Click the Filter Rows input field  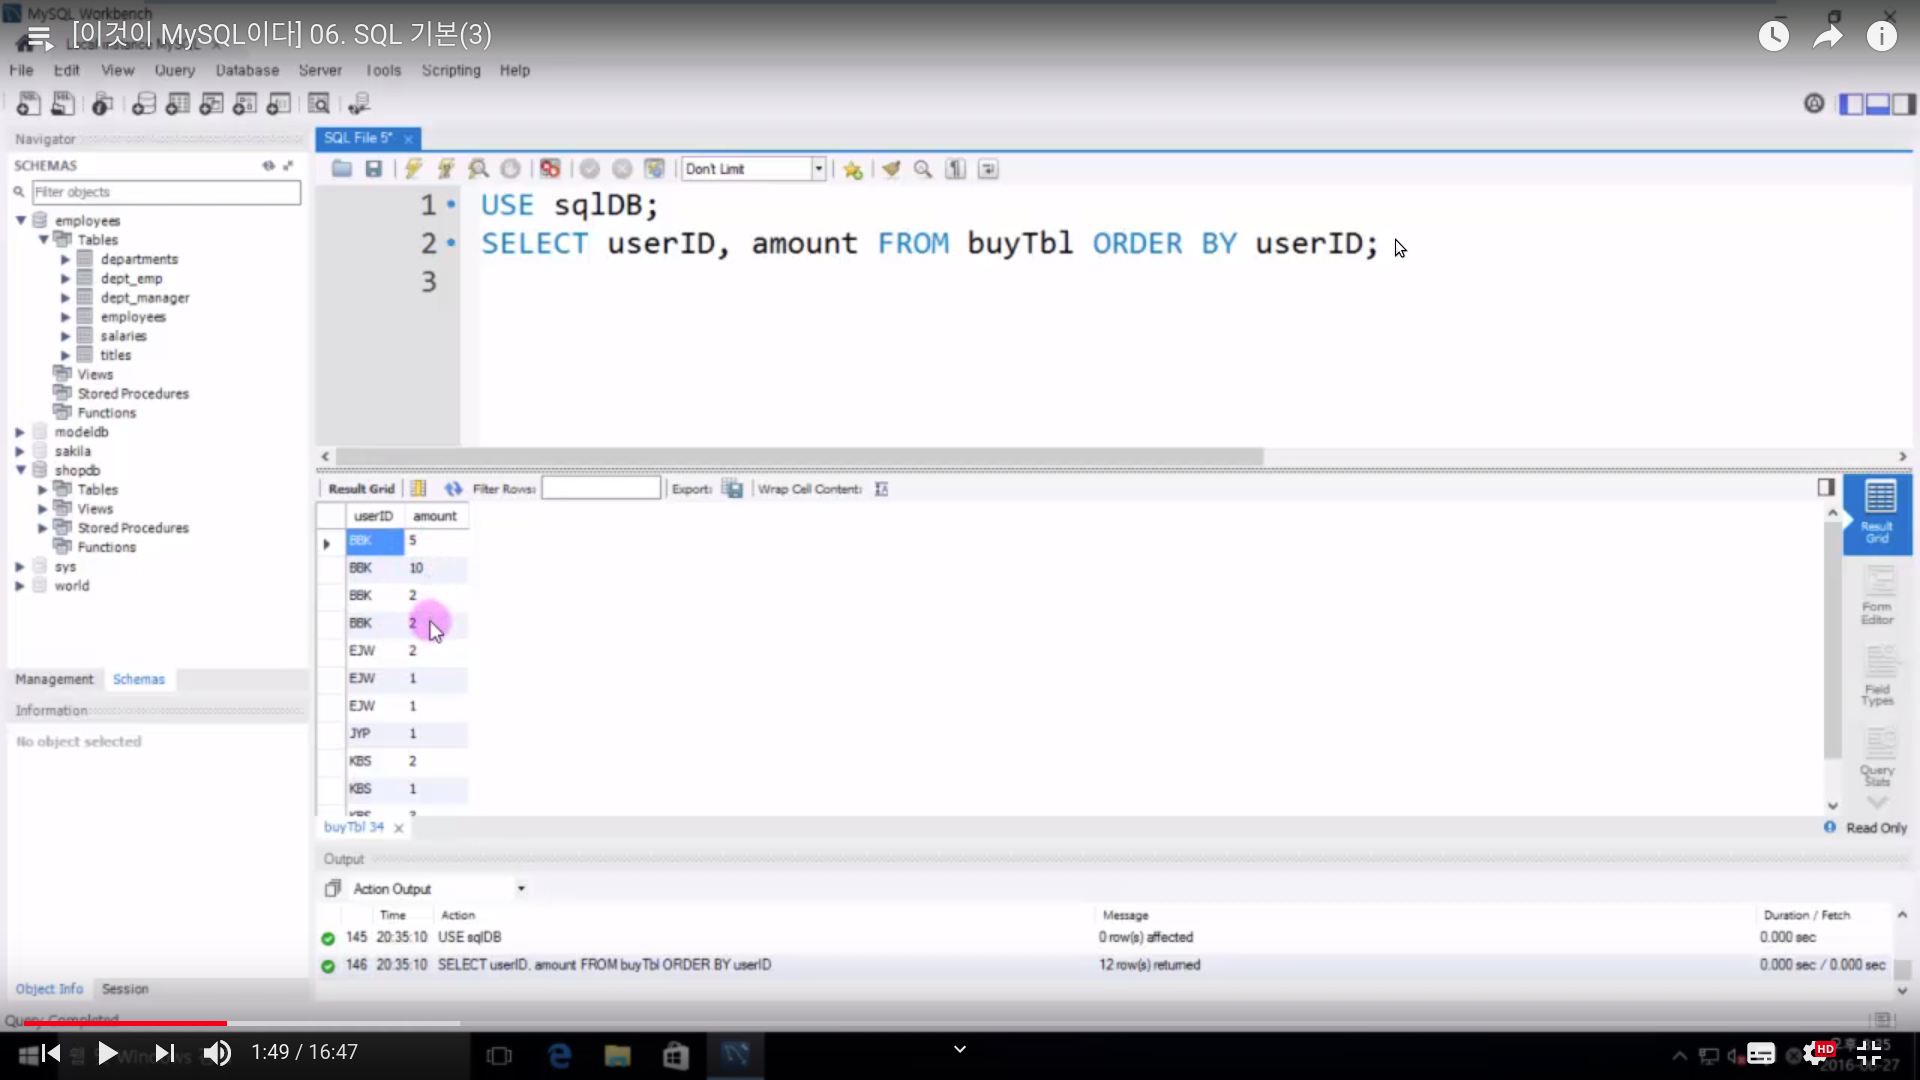(x=601, y=489)
